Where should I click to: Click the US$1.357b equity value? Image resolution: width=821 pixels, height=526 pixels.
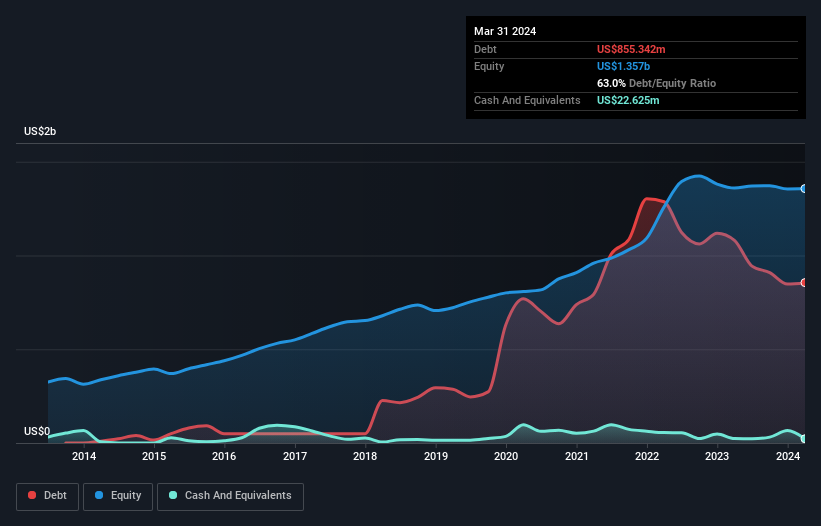pyautogui.click(x=623, y=66)
